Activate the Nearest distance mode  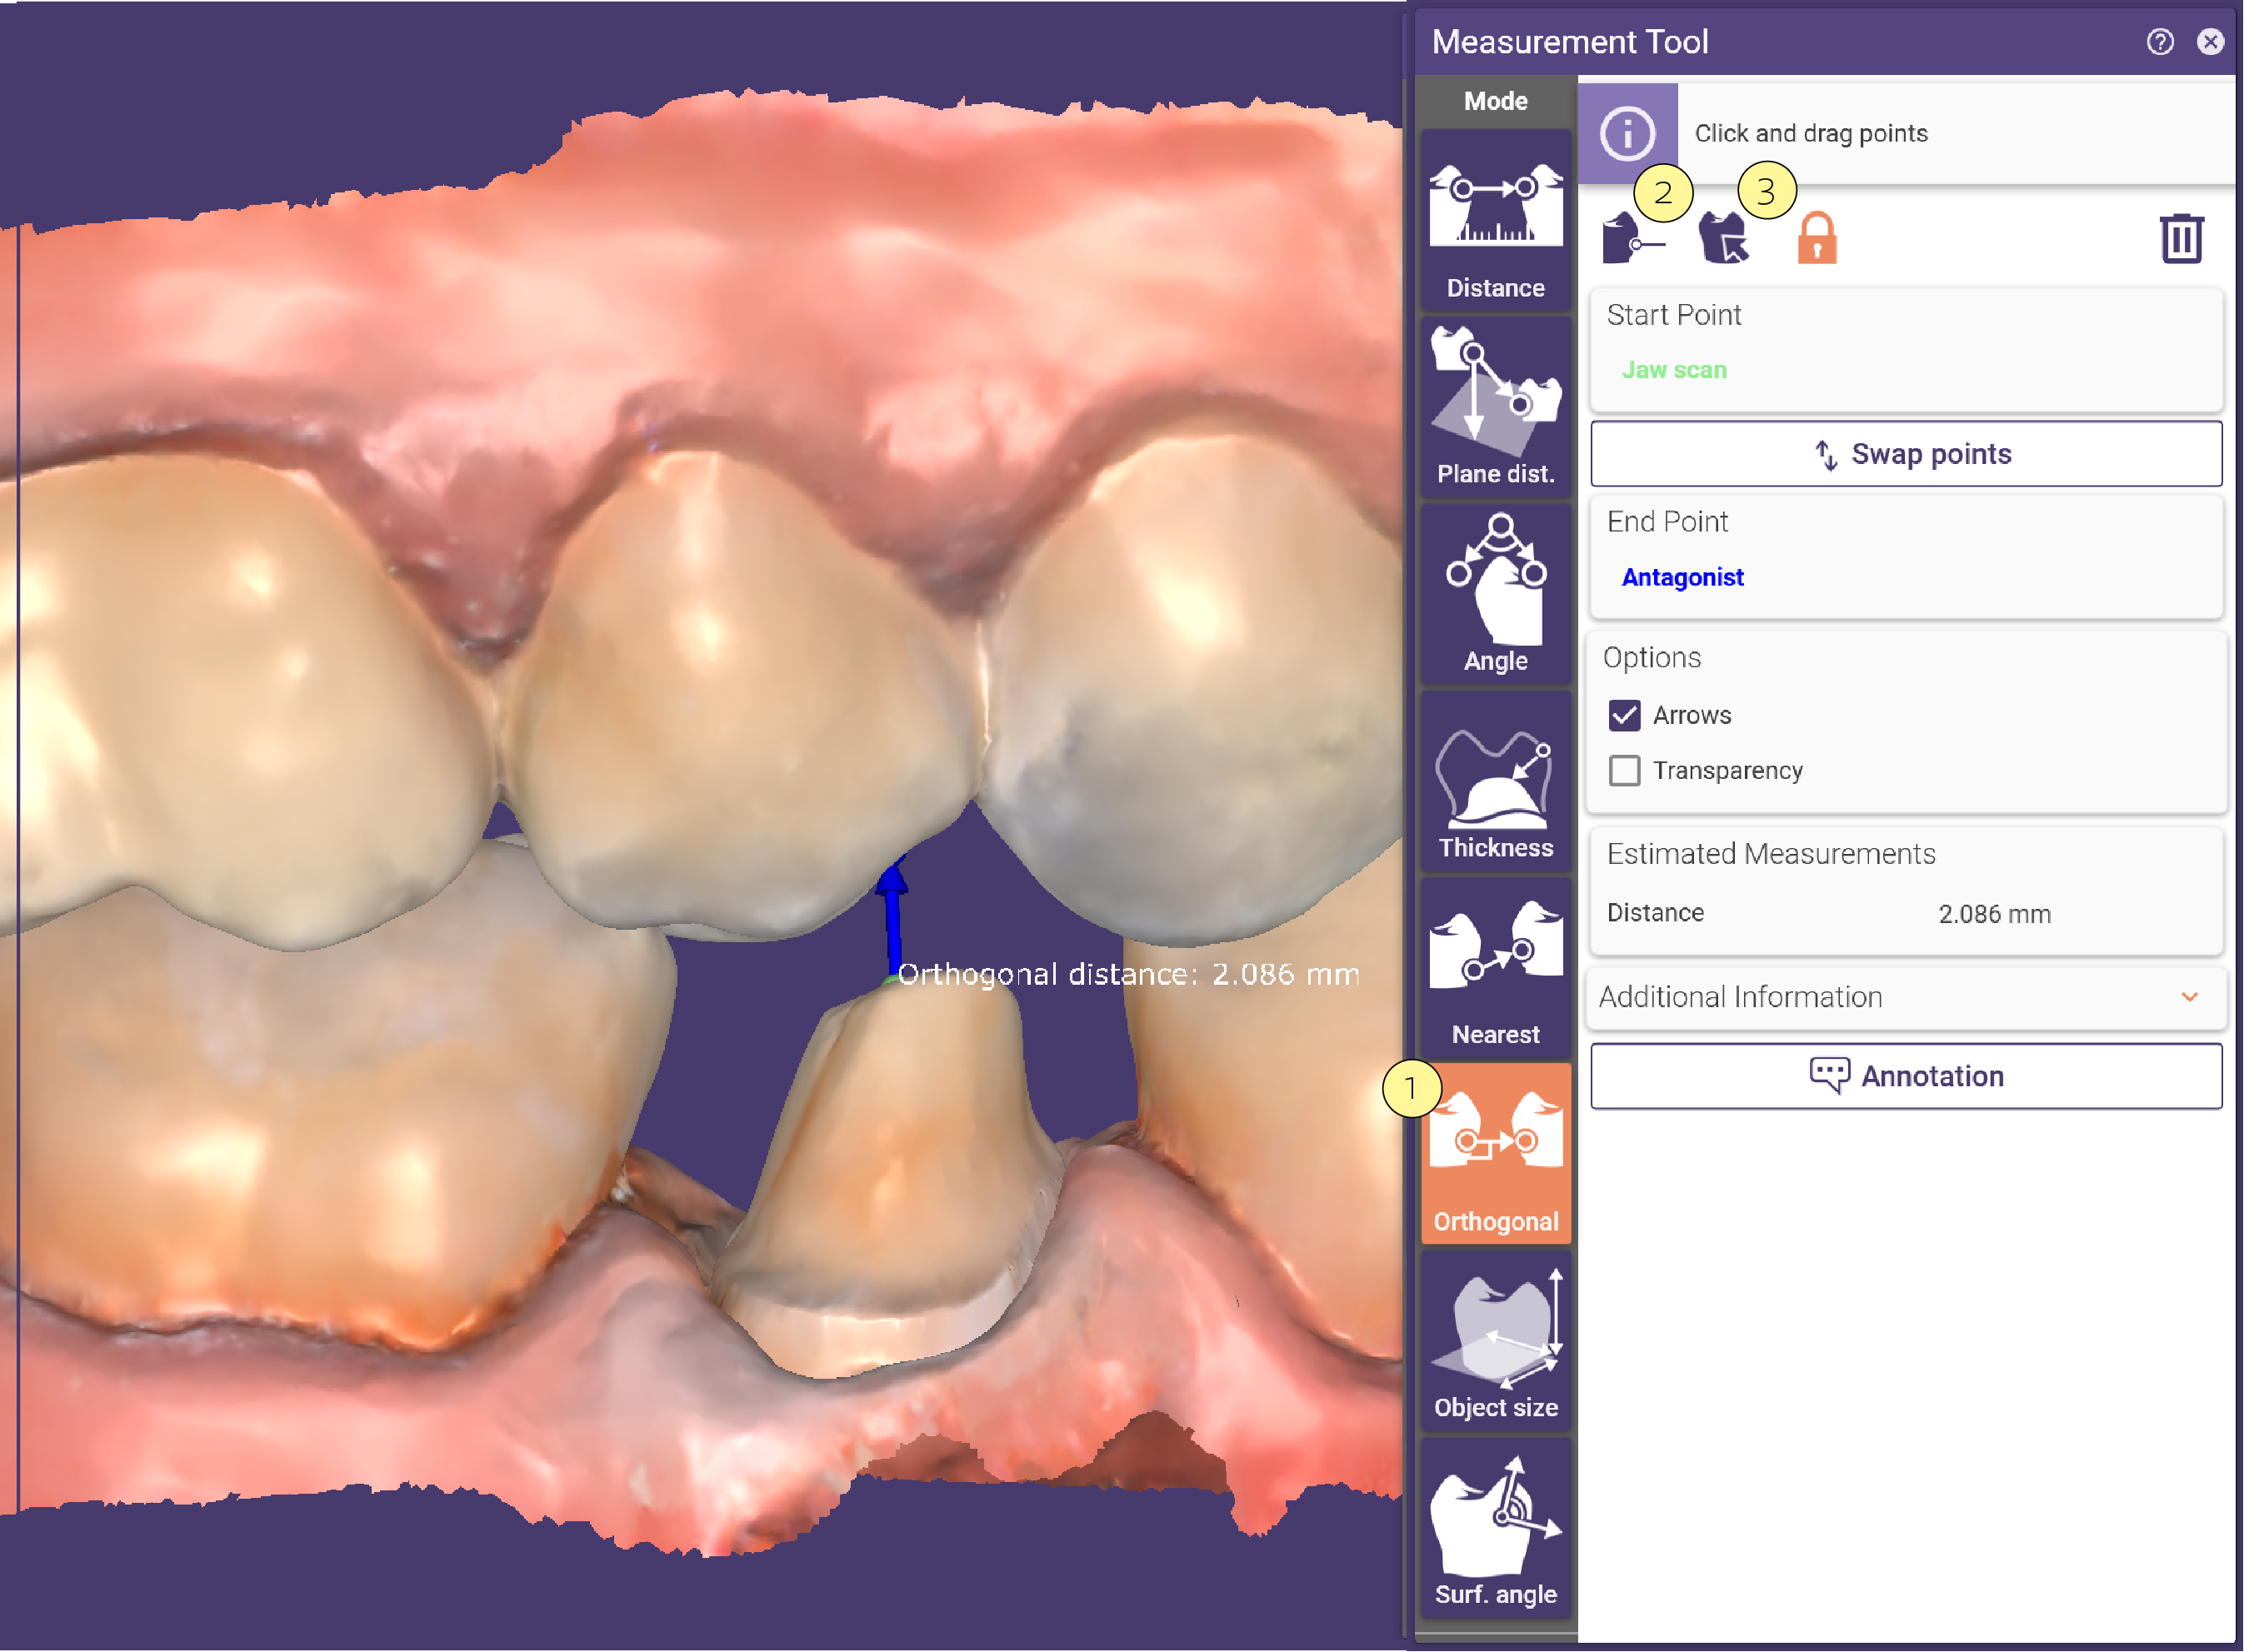(x=1495, y=968)
